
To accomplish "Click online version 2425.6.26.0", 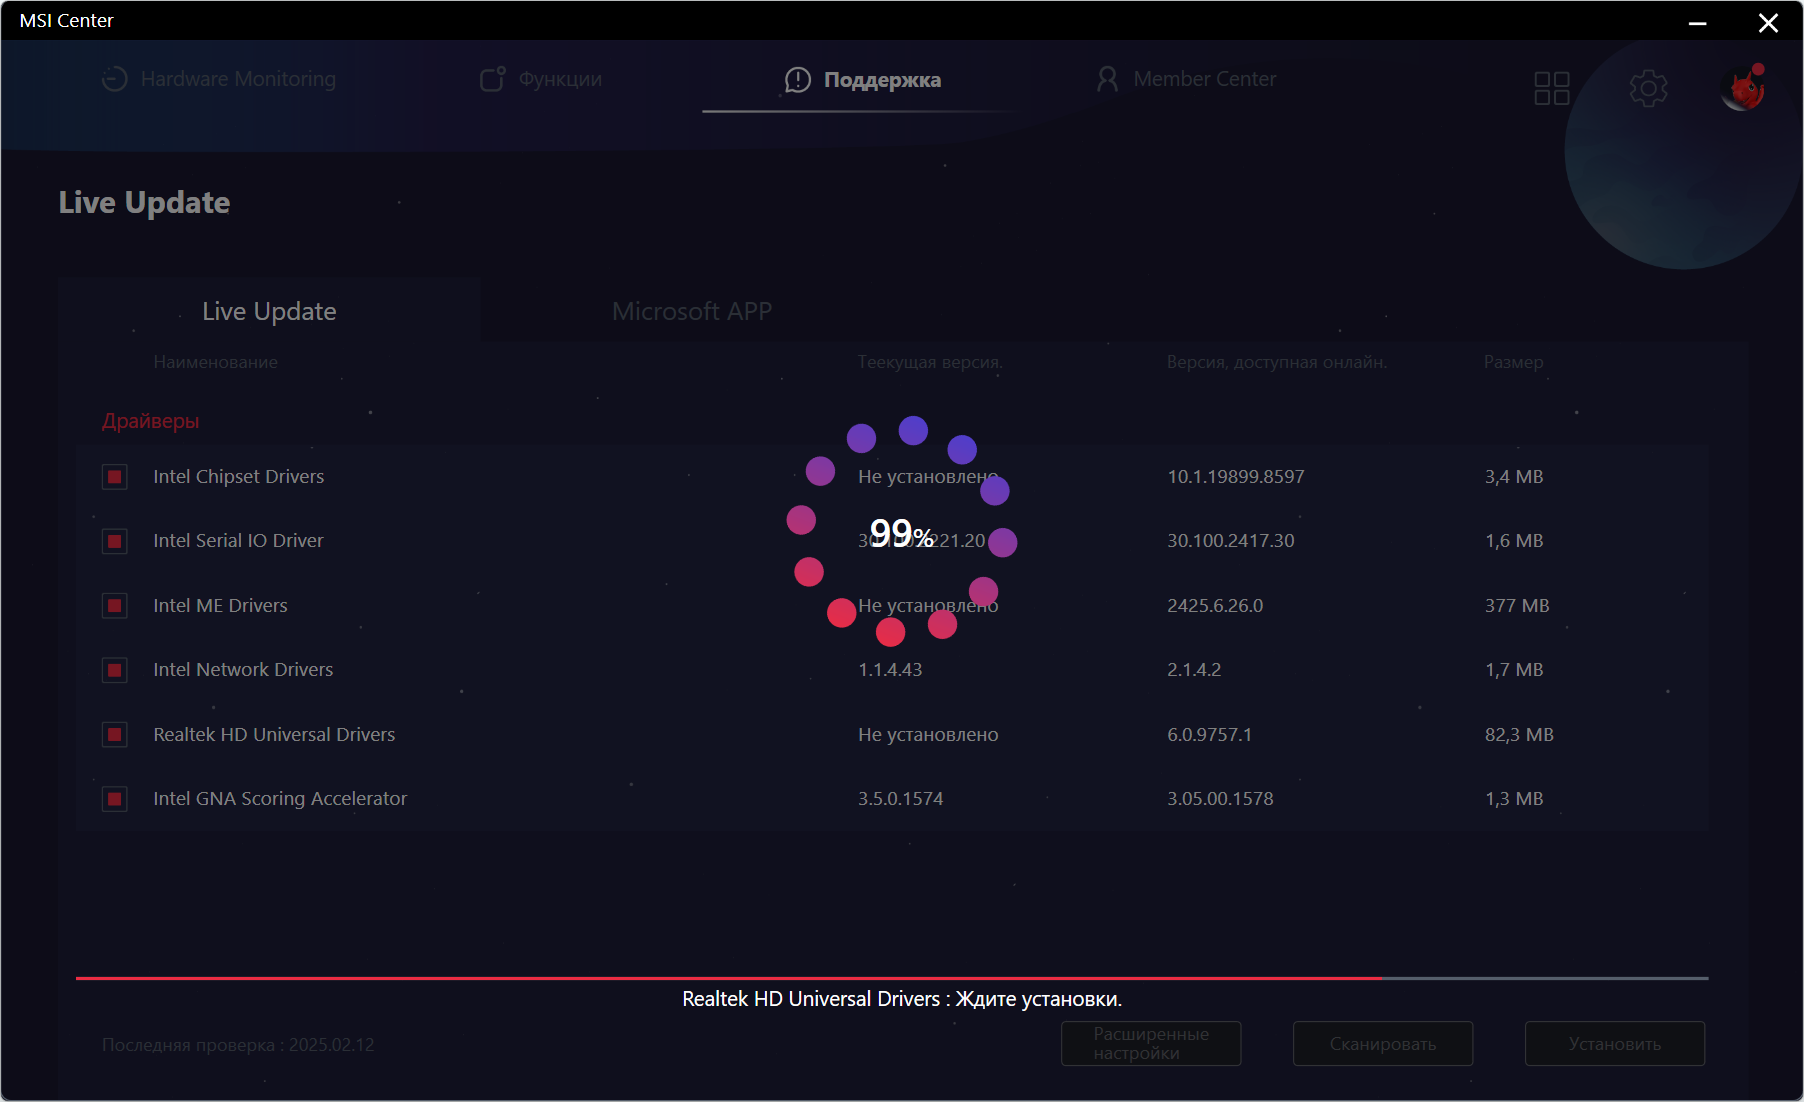I will 1215,606.
